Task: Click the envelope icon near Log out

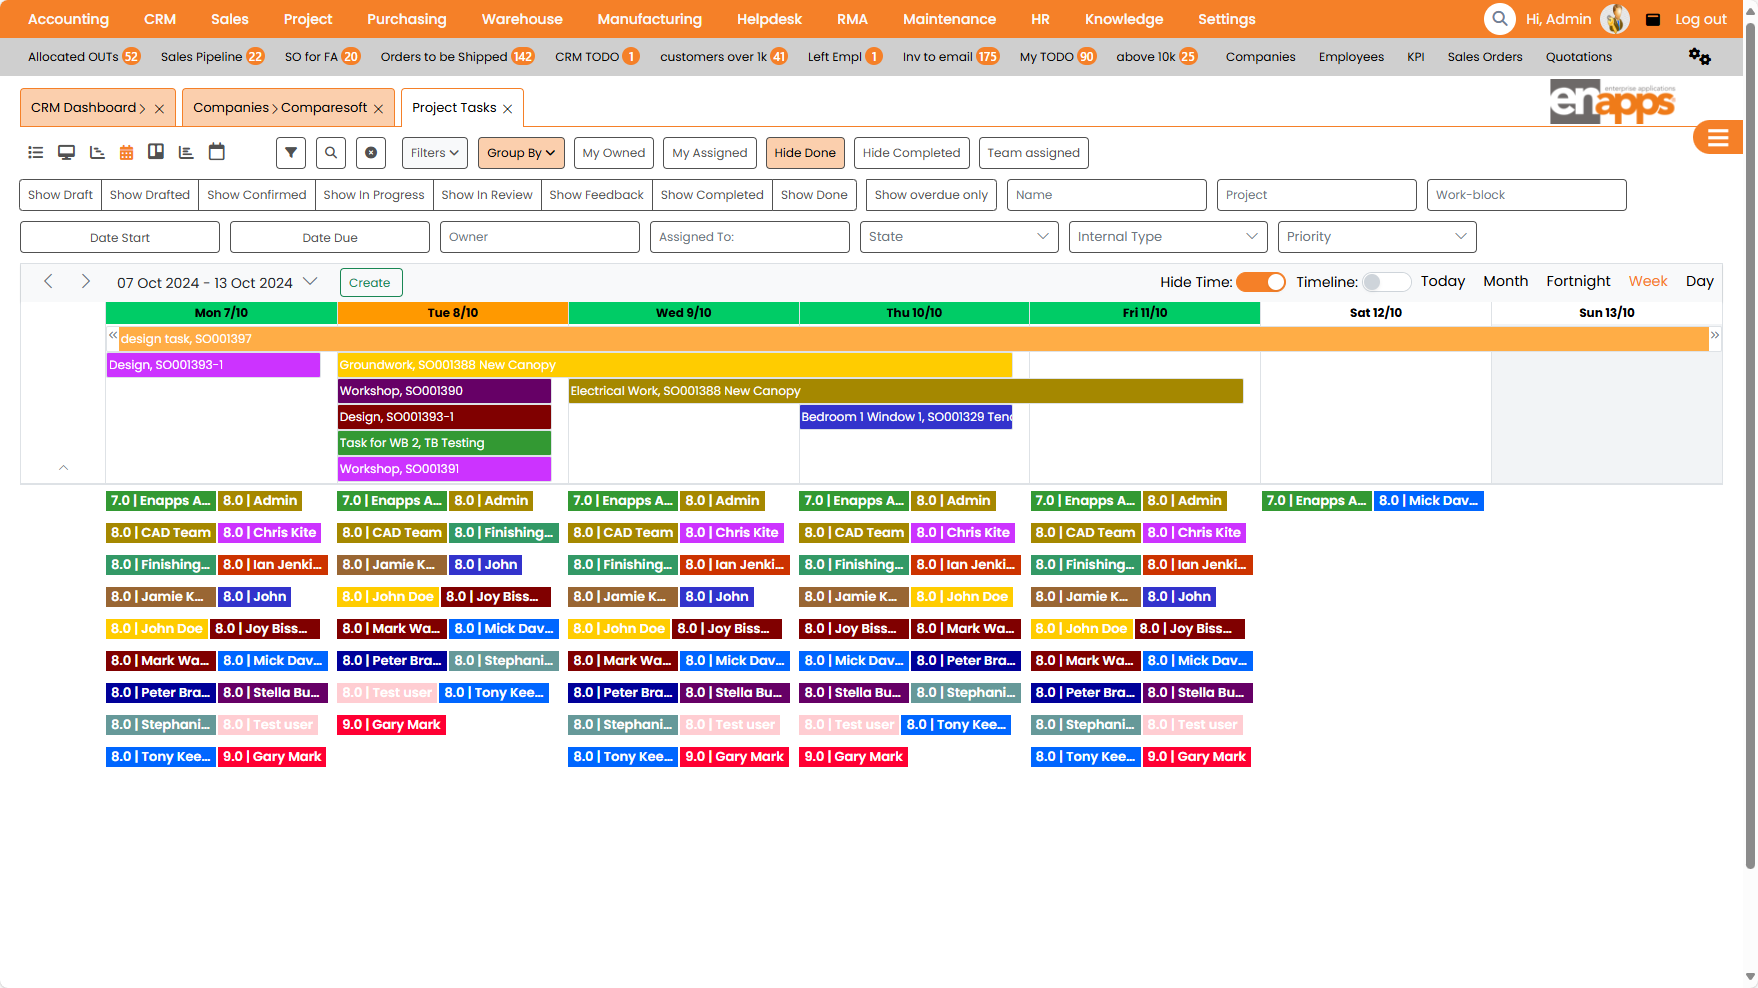Action: (x=1653, y=19)
